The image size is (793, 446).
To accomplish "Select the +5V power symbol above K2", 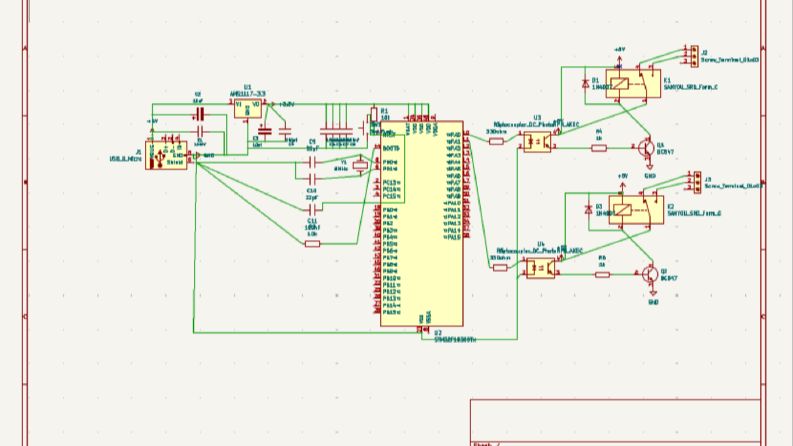I will point(623,186).
